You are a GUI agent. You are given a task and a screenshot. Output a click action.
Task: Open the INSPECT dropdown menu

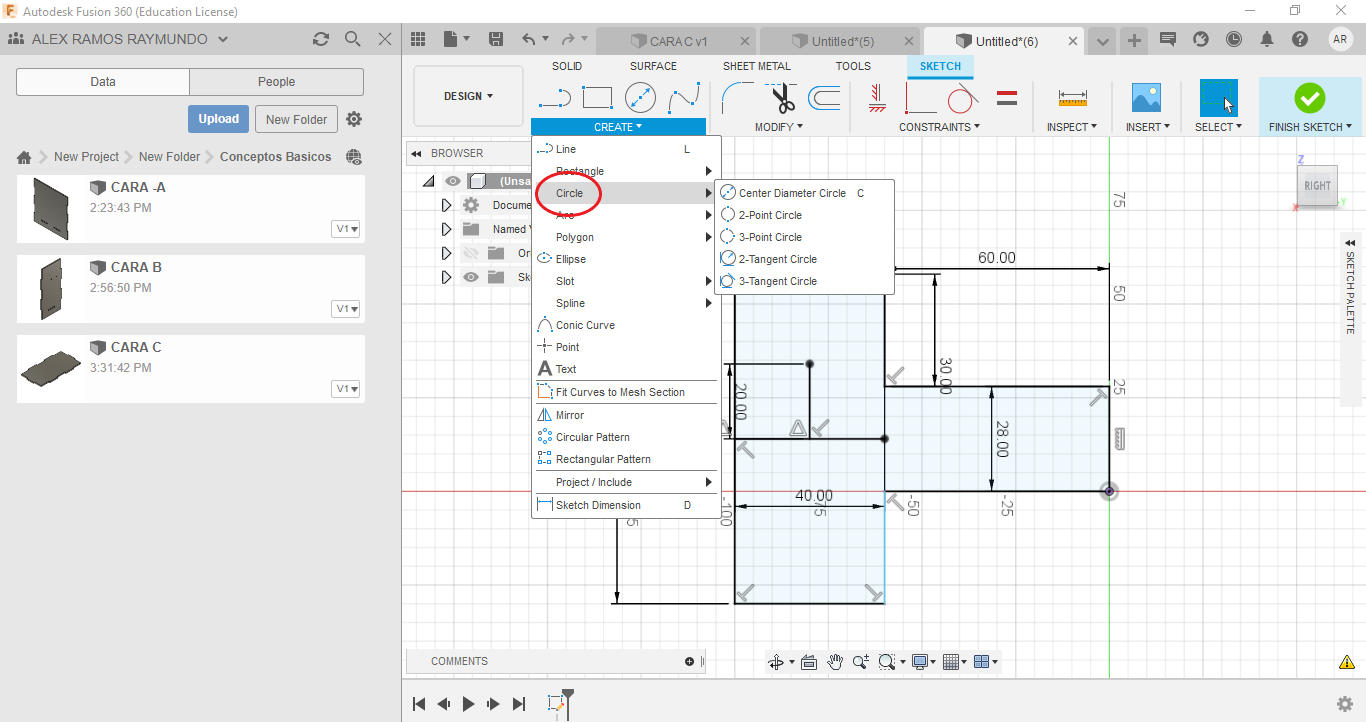click(x=1072, y=127)
